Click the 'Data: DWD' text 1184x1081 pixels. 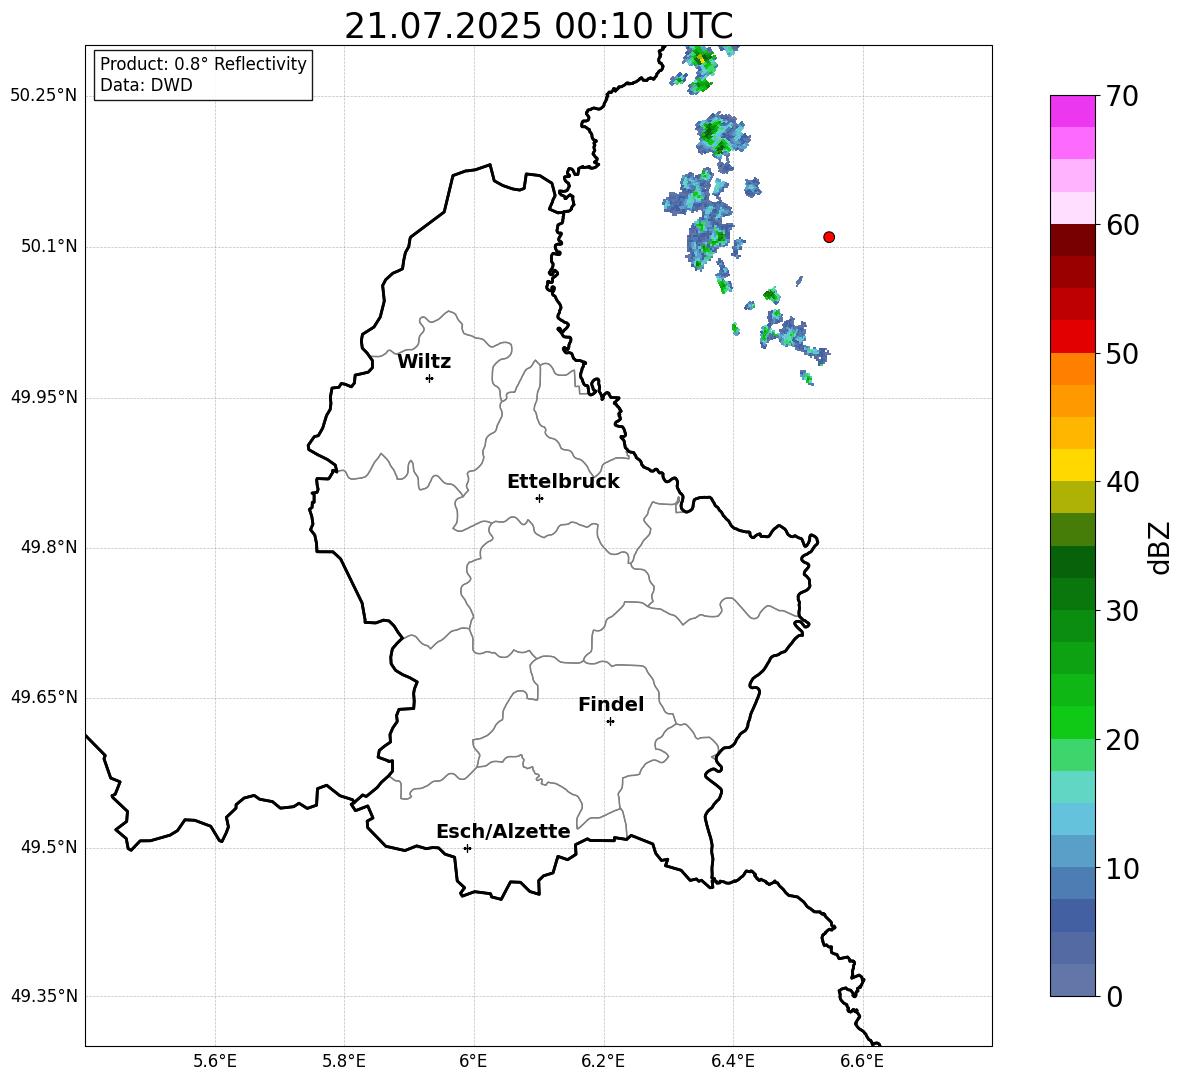click(x=146, y=85)
